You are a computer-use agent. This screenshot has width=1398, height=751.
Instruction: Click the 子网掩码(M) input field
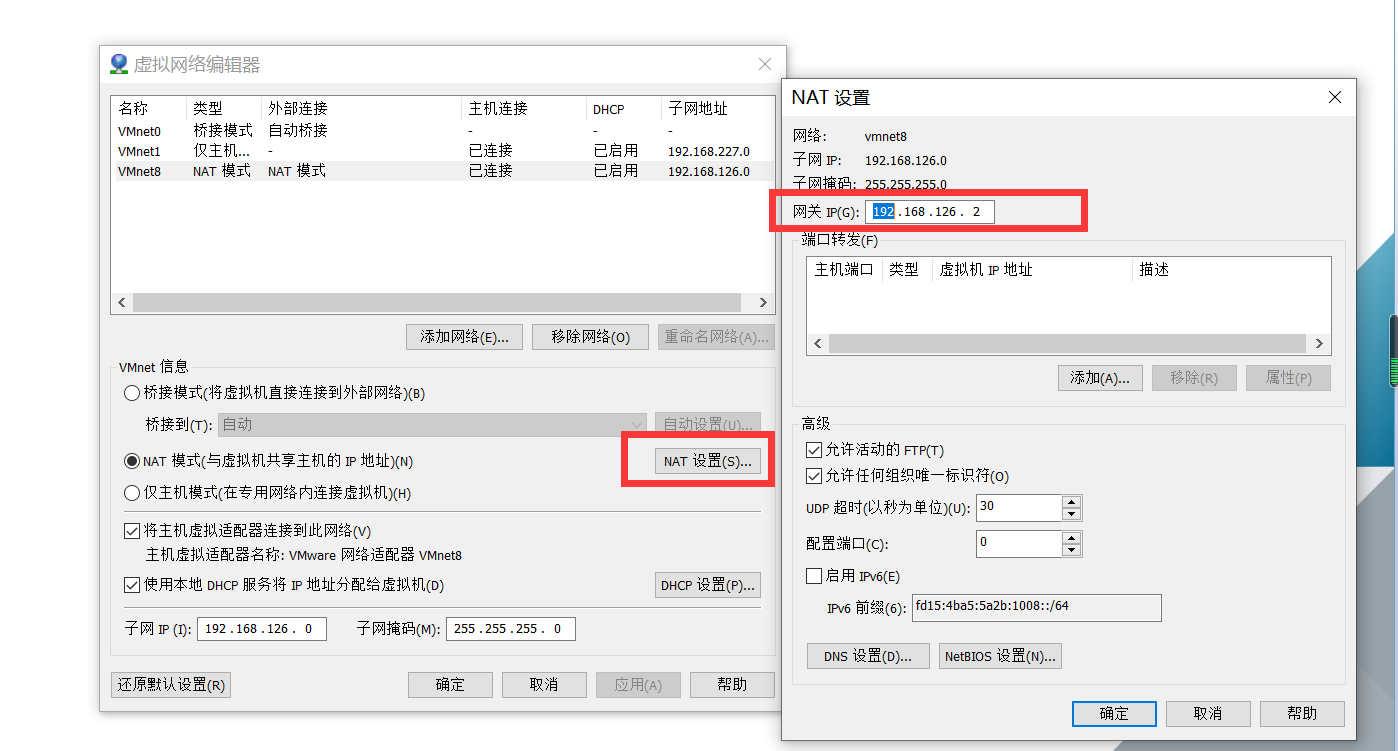point(511,629)
